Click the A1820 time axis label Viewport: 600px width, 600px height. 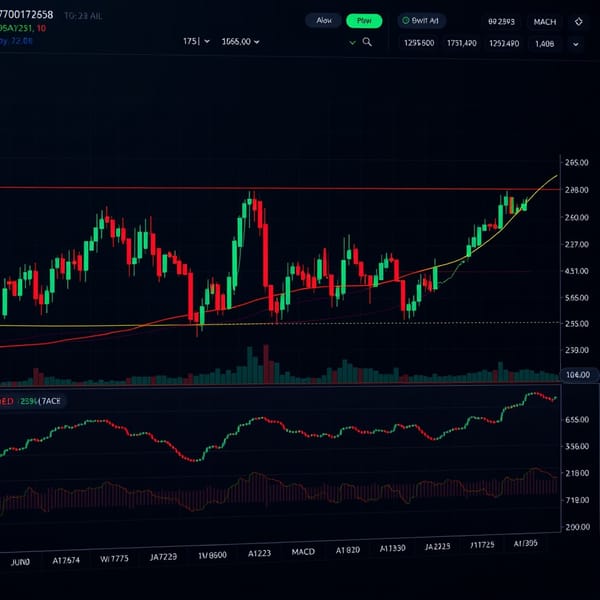pyautogui.click(x=347, y=550)
